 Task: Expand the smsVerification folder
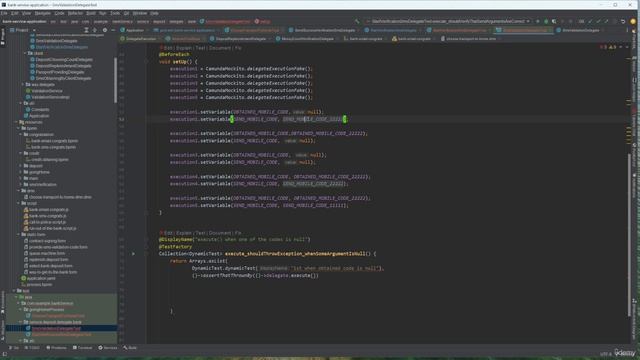coord(21,184)
